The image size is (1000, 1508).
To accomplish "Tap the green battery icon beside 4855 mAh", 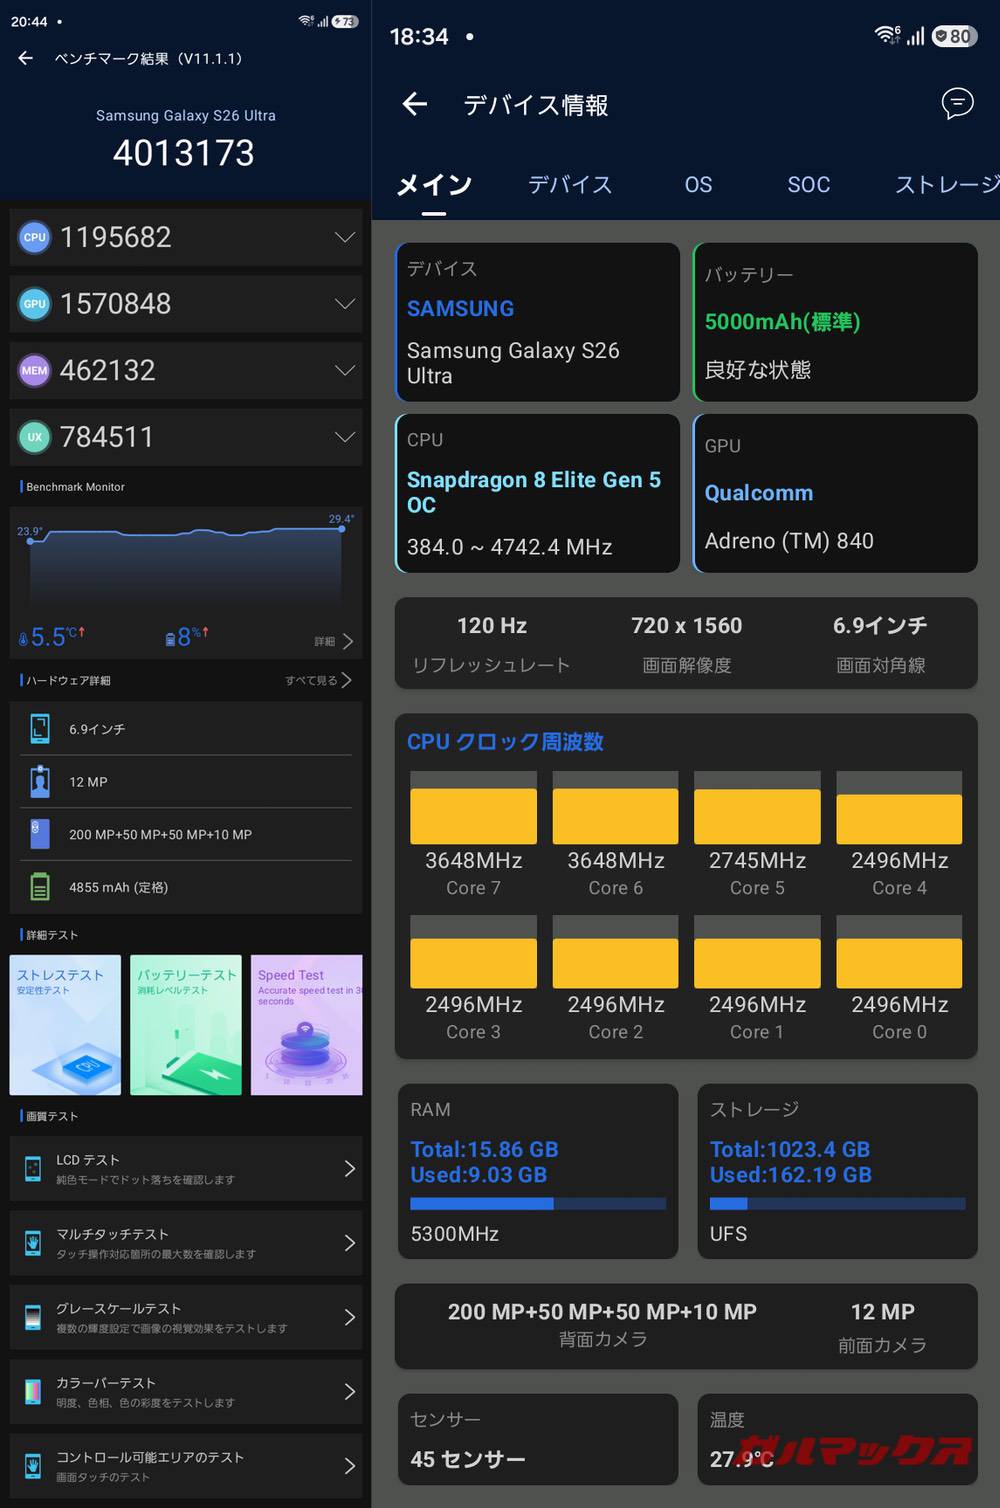I will point(40,885).
